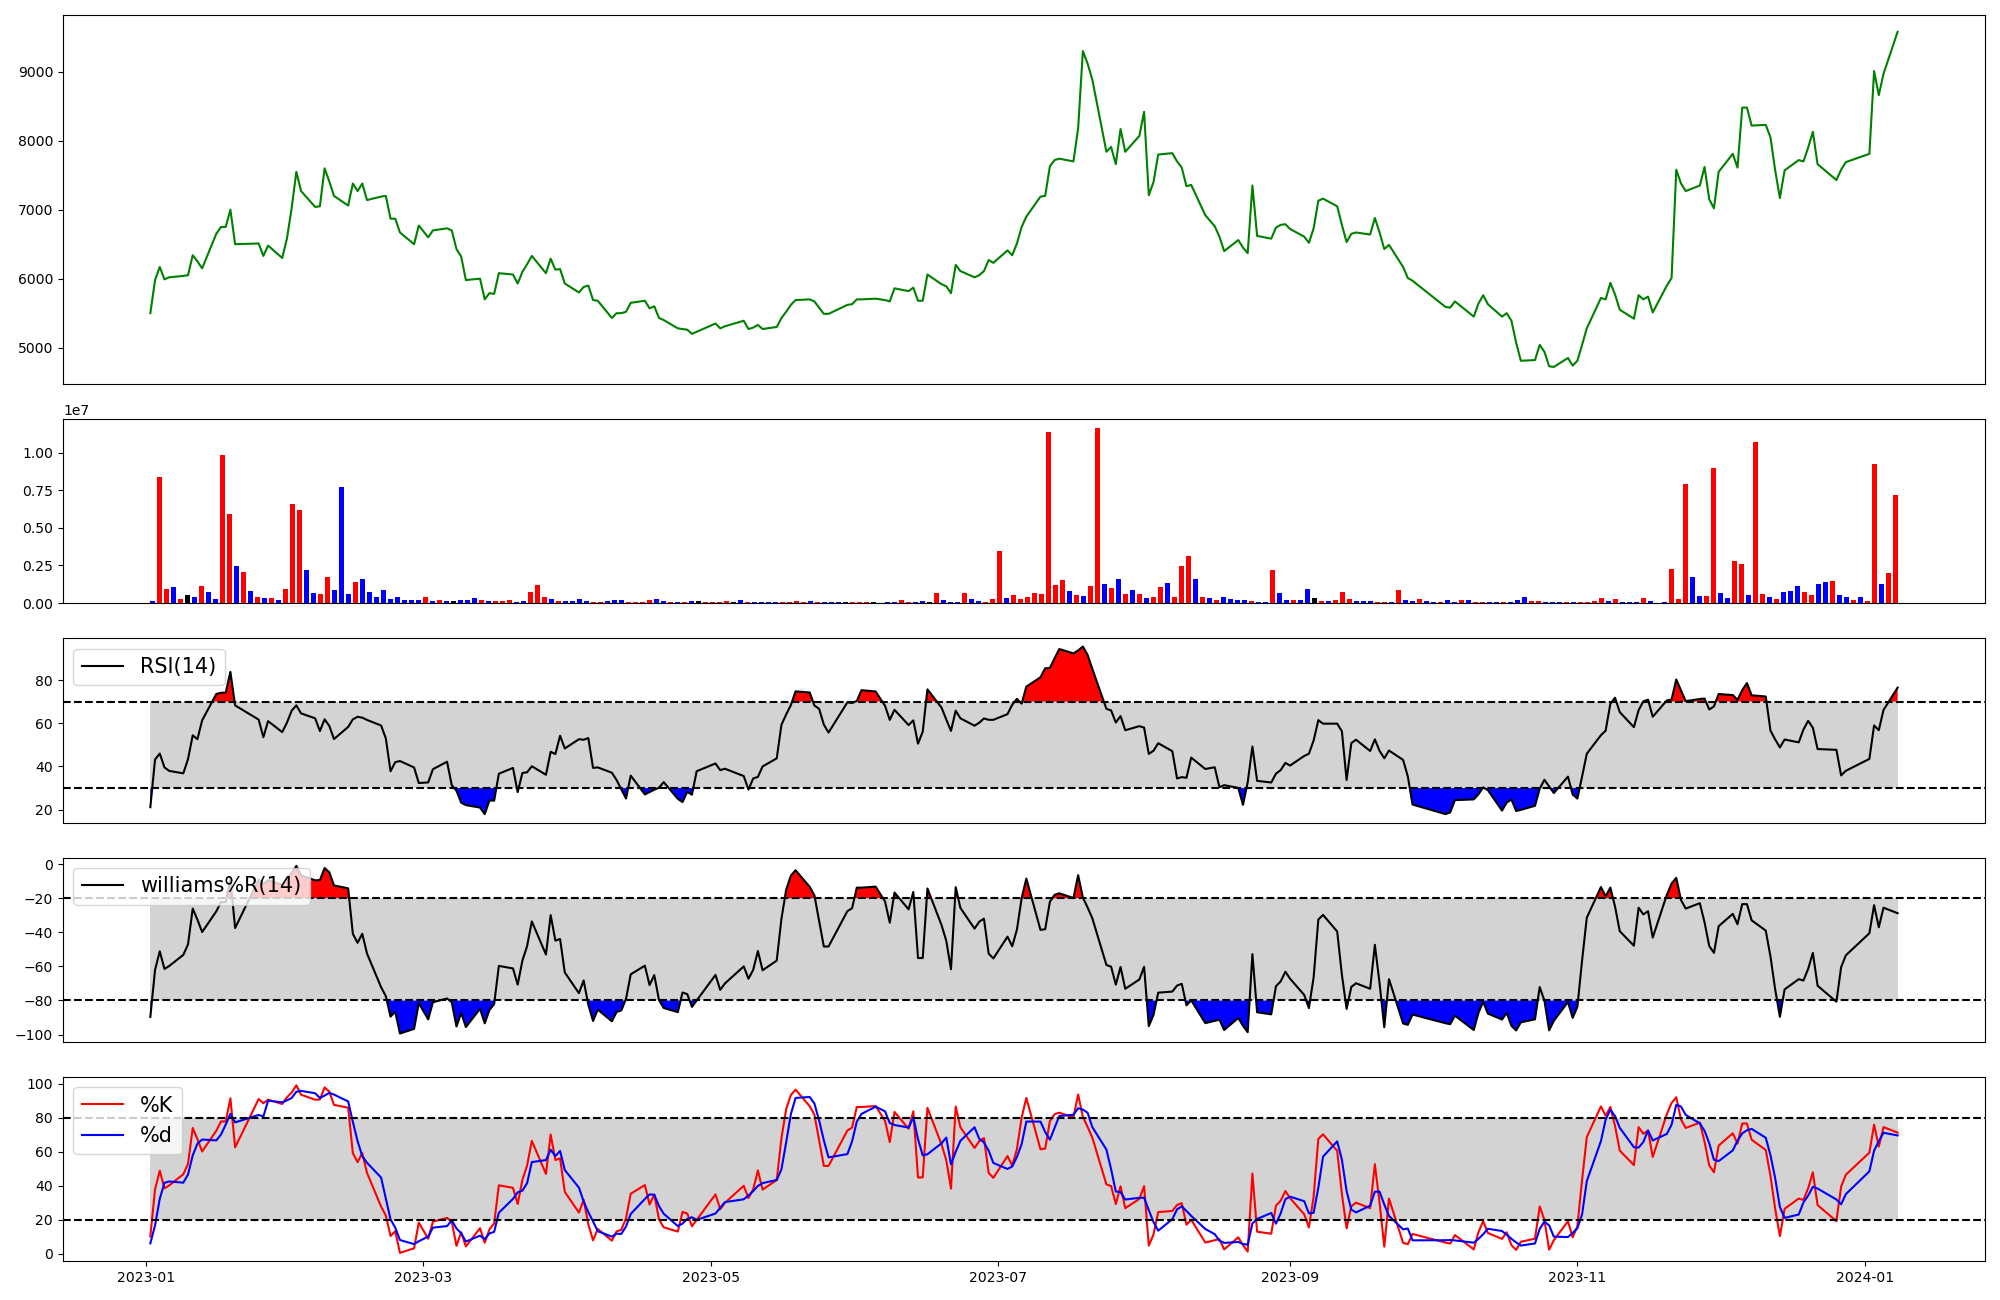Click the 2023-11 x-axis date label
This screenshot has width=2000, height=1300.
click(x=1577, y=1277)
